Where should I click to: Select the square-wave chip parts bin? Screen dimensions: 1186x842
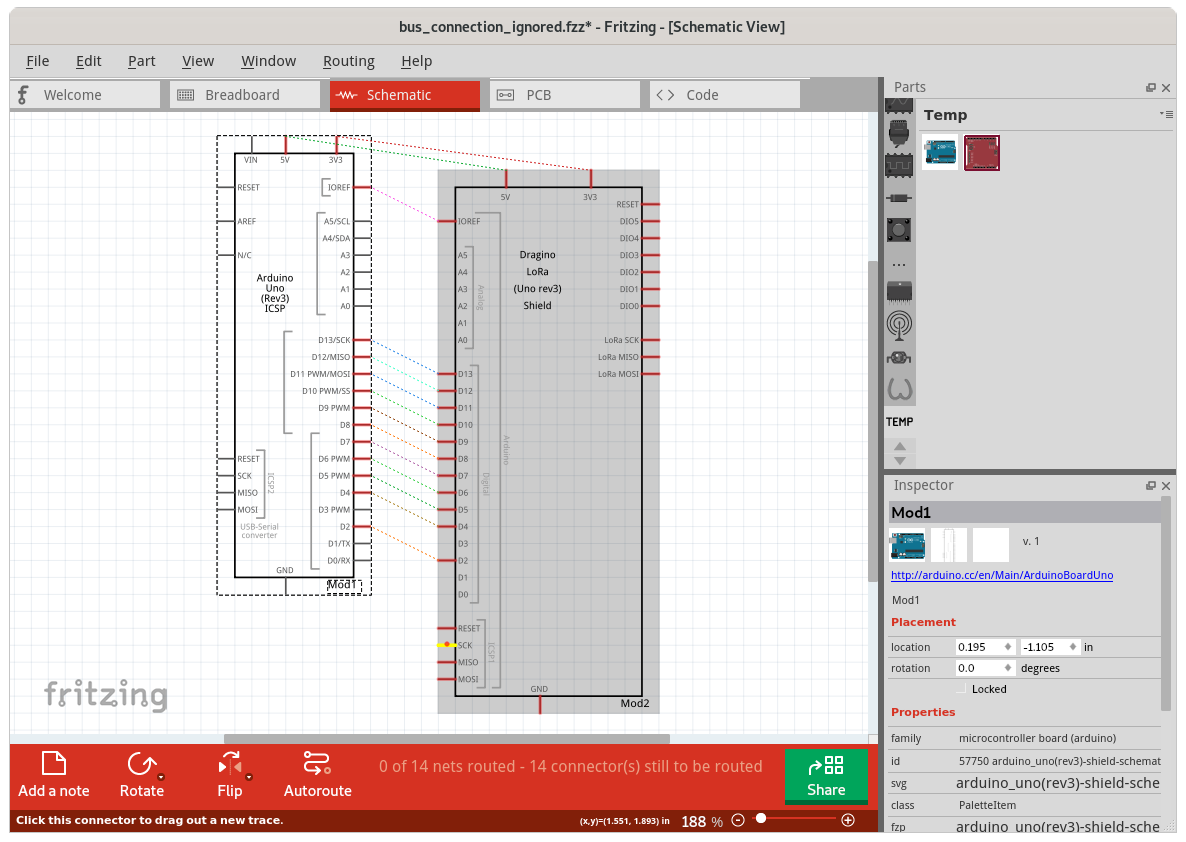coord(899,163)
